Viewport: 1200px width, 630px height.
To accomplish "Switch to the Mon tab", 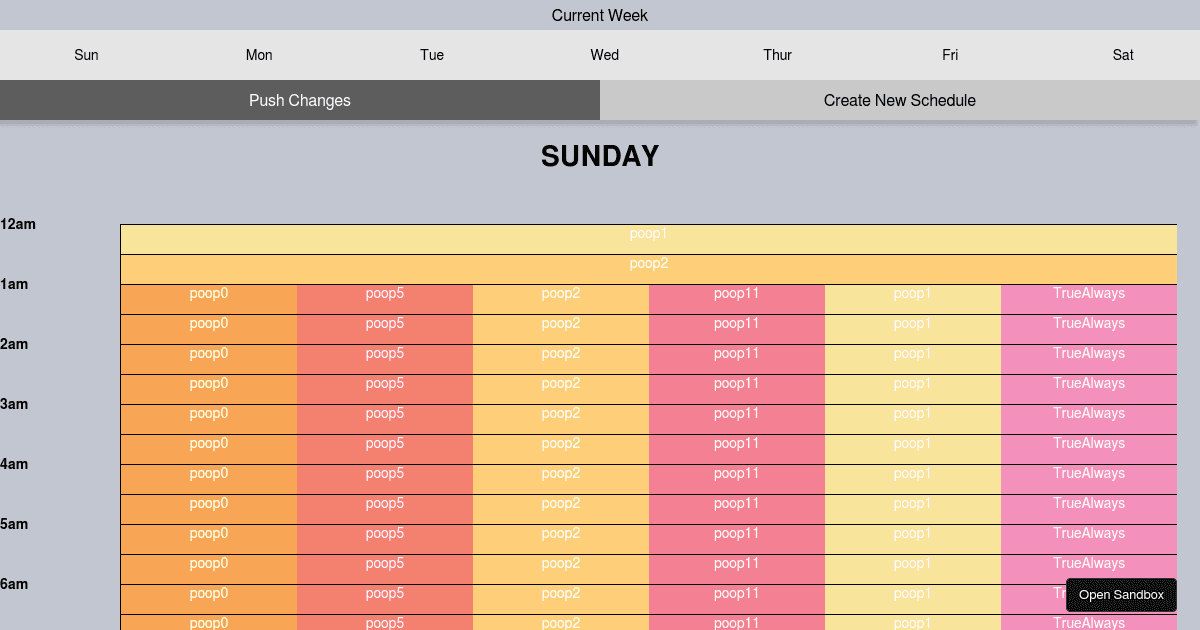I will click(x=259, y=55).
